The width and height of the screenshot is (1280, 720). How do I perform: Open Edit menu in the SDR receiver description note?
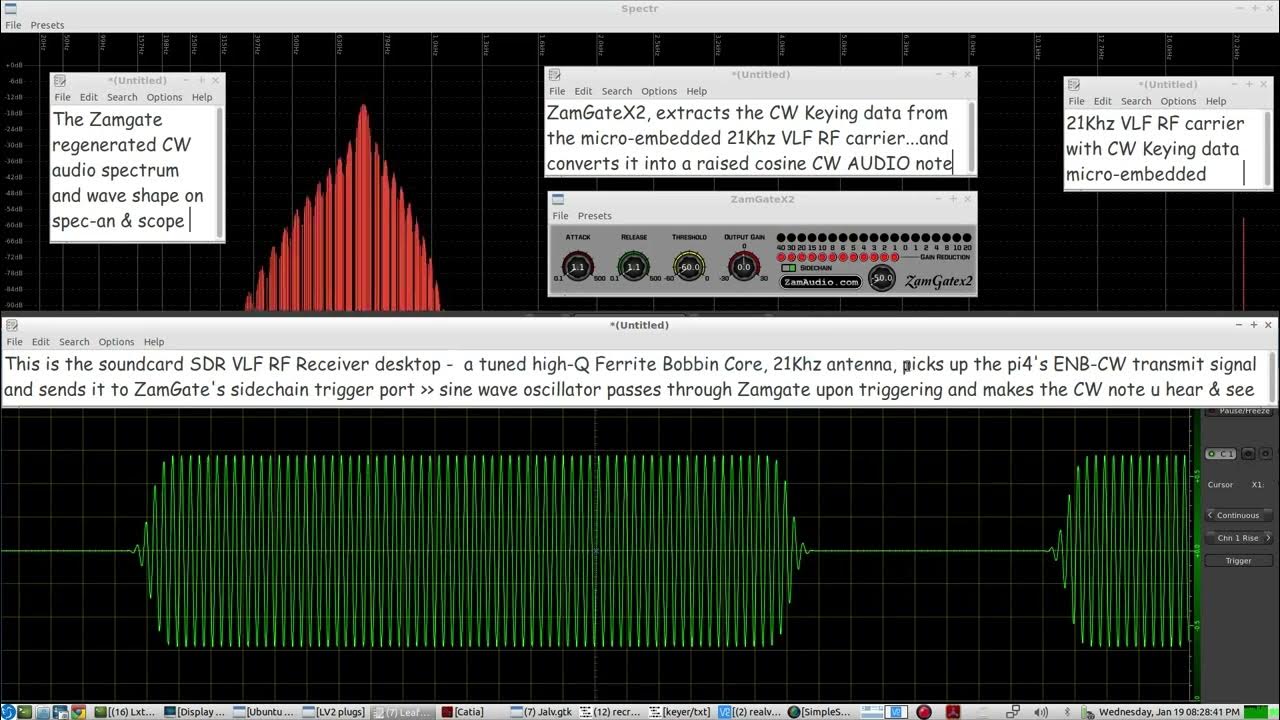(x=41, y=342)
